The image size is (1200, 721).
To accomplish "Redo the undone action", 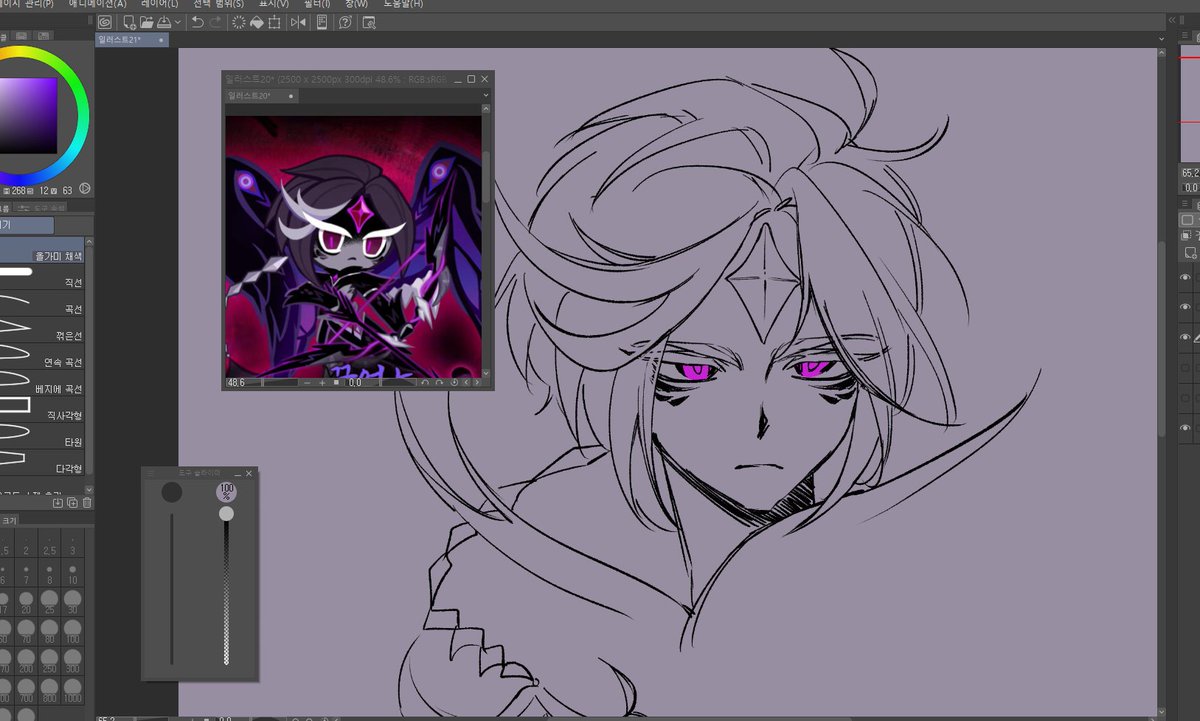I will tap(216, 22).
